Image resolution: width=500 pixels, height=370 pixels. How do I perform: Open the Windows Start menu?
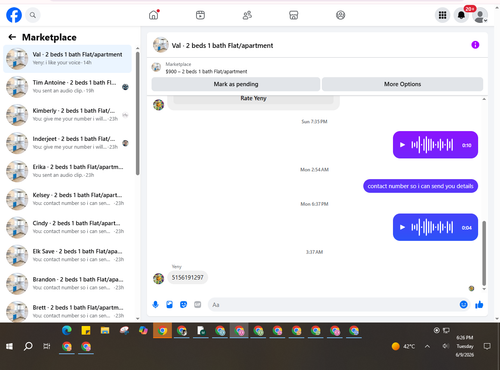9,346
